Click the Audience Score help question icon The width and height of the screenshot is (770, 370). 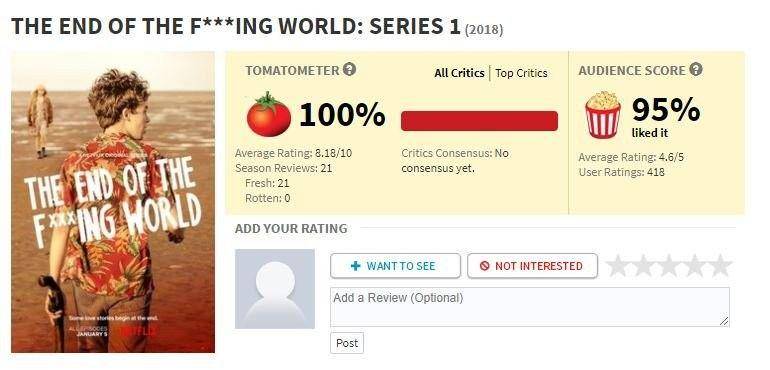click(695, 69)
